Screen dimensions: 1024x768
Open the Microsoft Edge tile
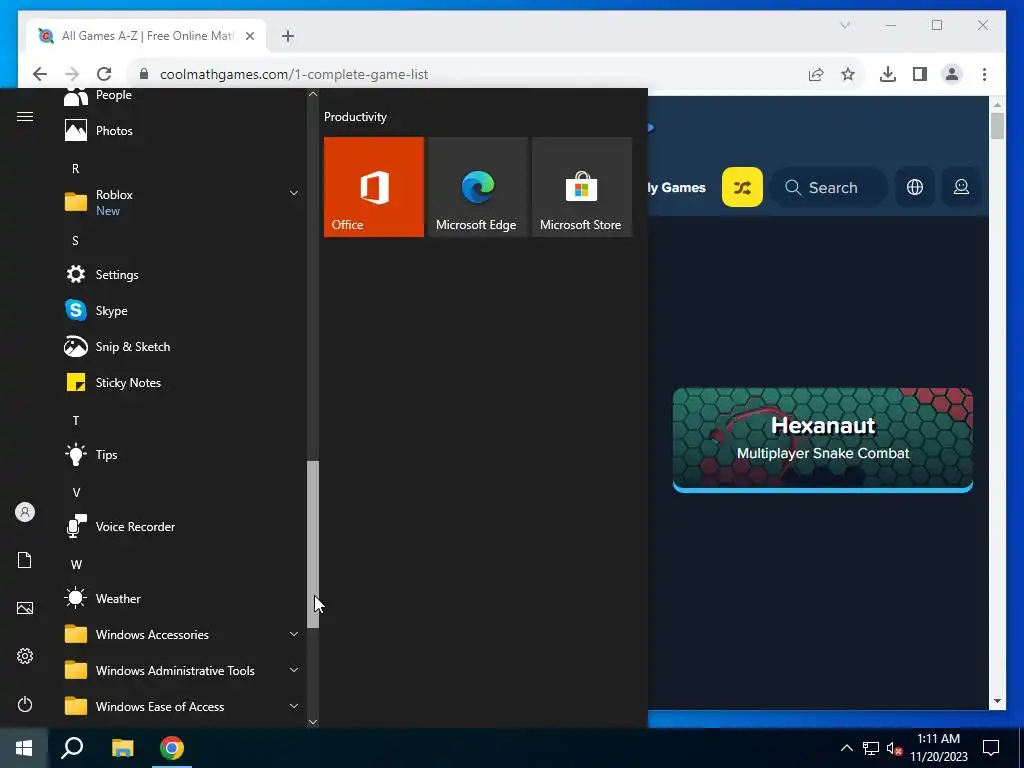pyautogui.click(x=477, y=187)
